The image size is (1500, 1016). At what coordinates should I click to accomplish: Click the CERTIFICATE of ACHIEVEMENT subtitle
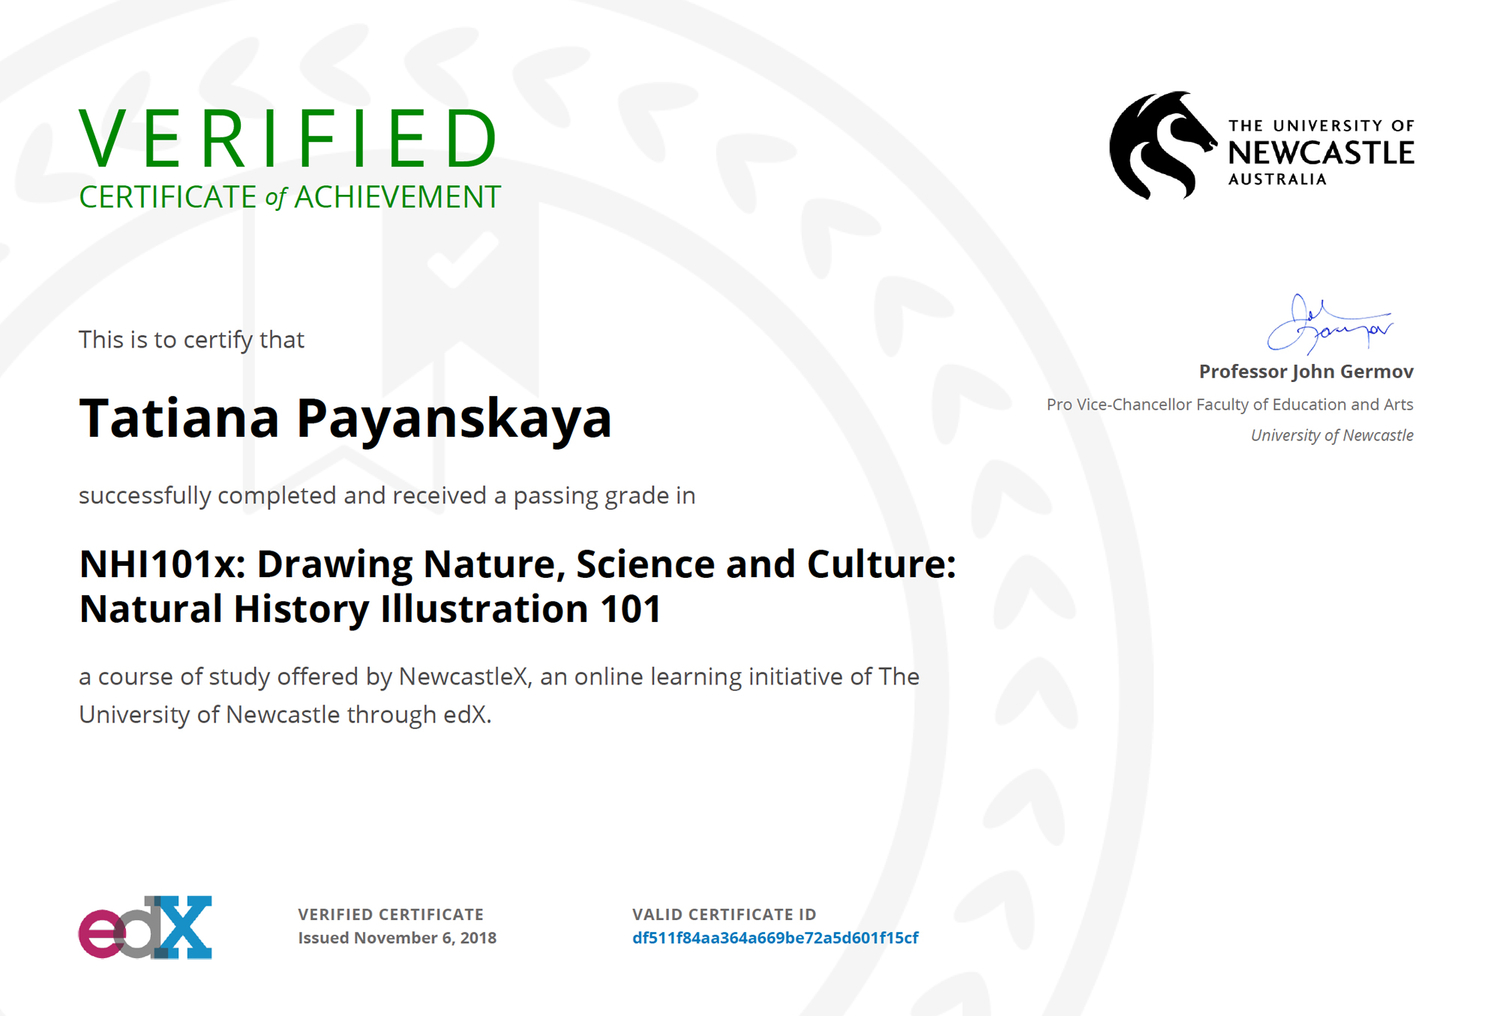click(290, 197)
